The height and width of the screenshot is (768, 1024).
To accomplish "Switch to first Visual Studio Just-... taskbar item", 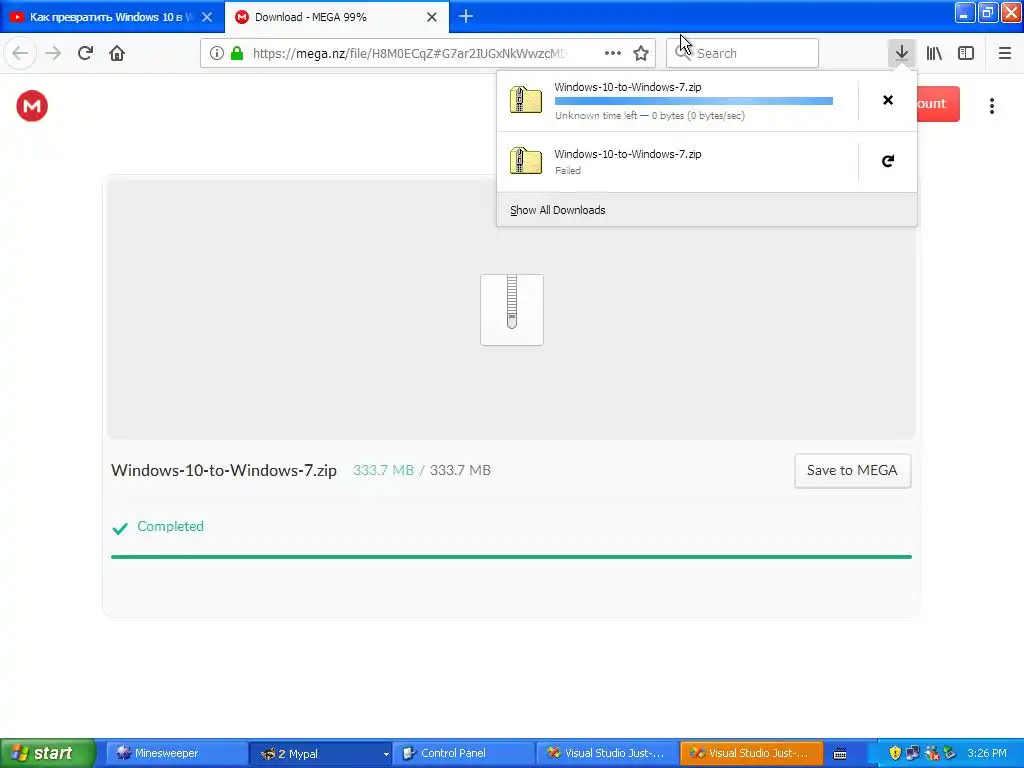I will point(607,753).
